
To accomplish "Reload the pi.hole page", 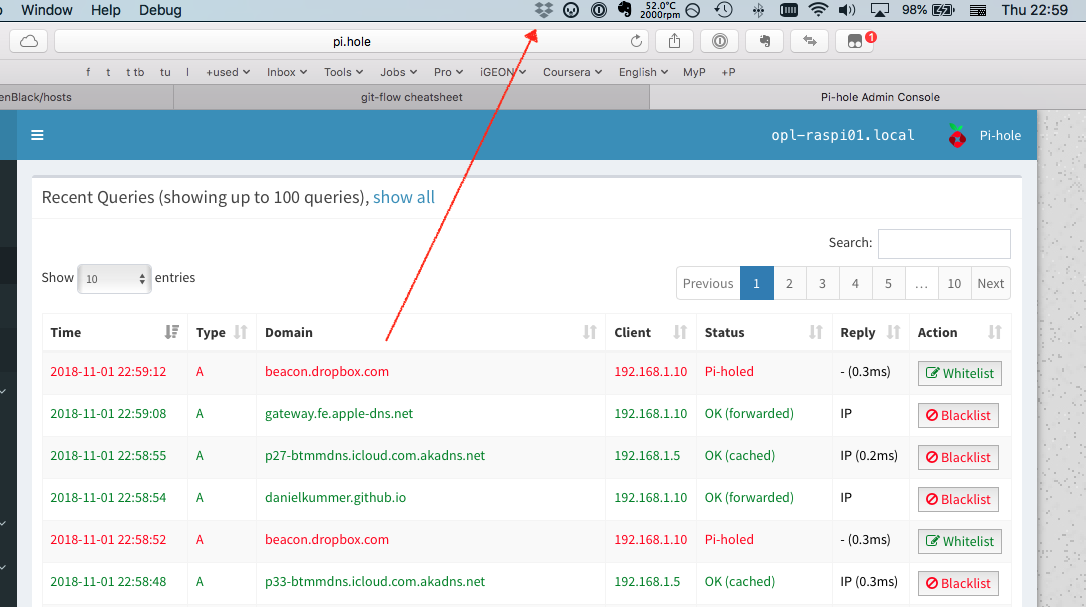I will [x=636, y=42].
